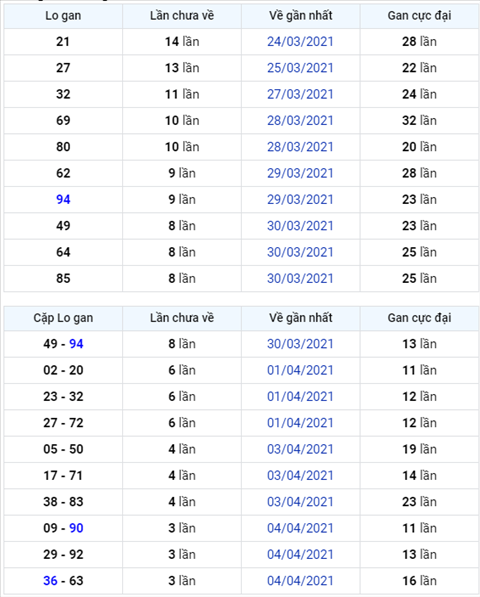Click the '14 lần' cell in pair 17 - 71 row
The width and height of the screenshot is (480, 597).
point(419,475)
